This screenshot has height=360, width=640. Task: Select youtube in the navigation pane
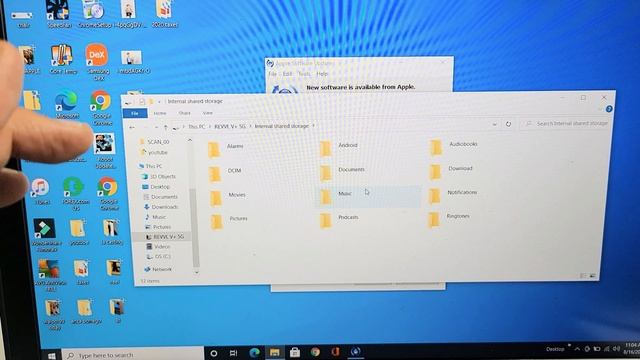point(154,152)
